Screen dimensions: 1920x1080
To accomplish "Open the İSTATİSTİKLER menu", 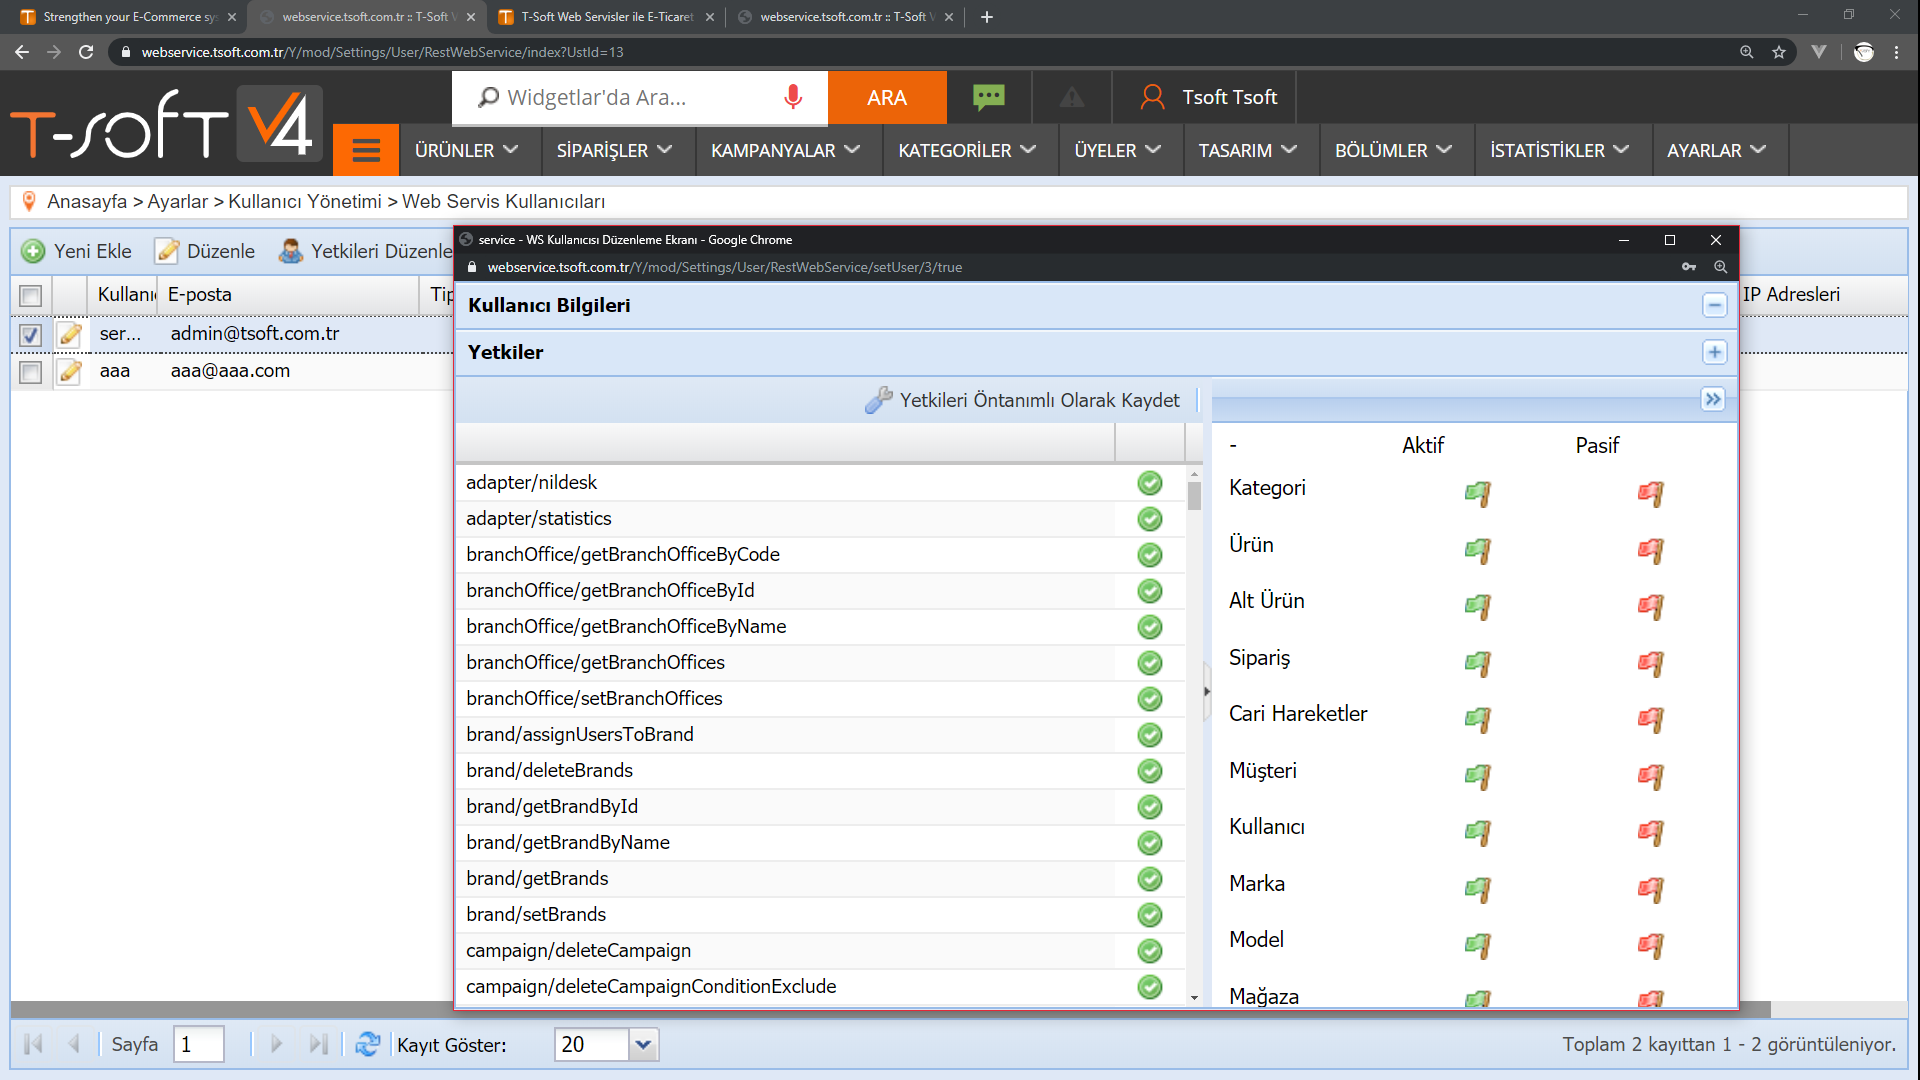I will 1559,150.
